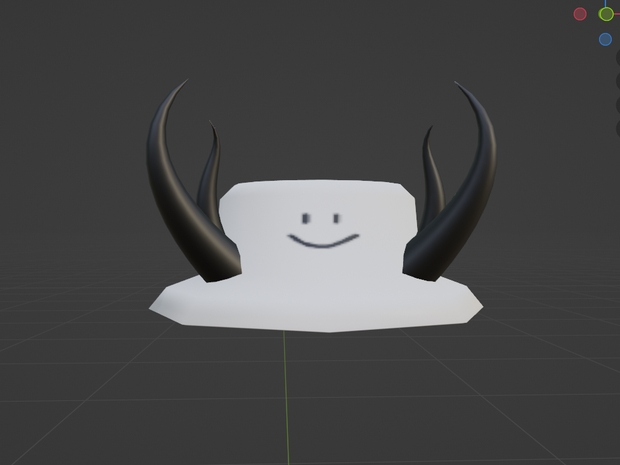Click the green Y axis grid line
Image resolution: width=620 pixels, height=465 pixels.
coord(286,395)
